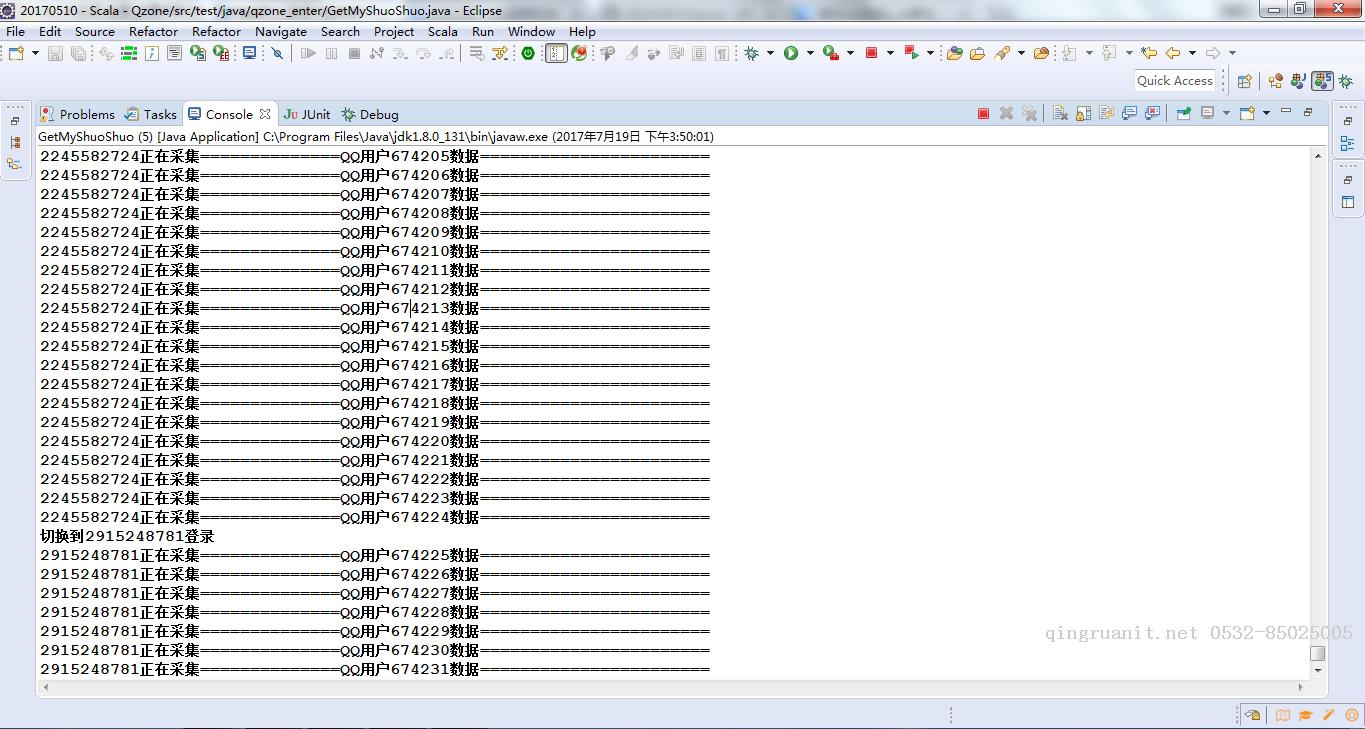
Task: Click the Quick Access search field
Action: pos(1175,81)
